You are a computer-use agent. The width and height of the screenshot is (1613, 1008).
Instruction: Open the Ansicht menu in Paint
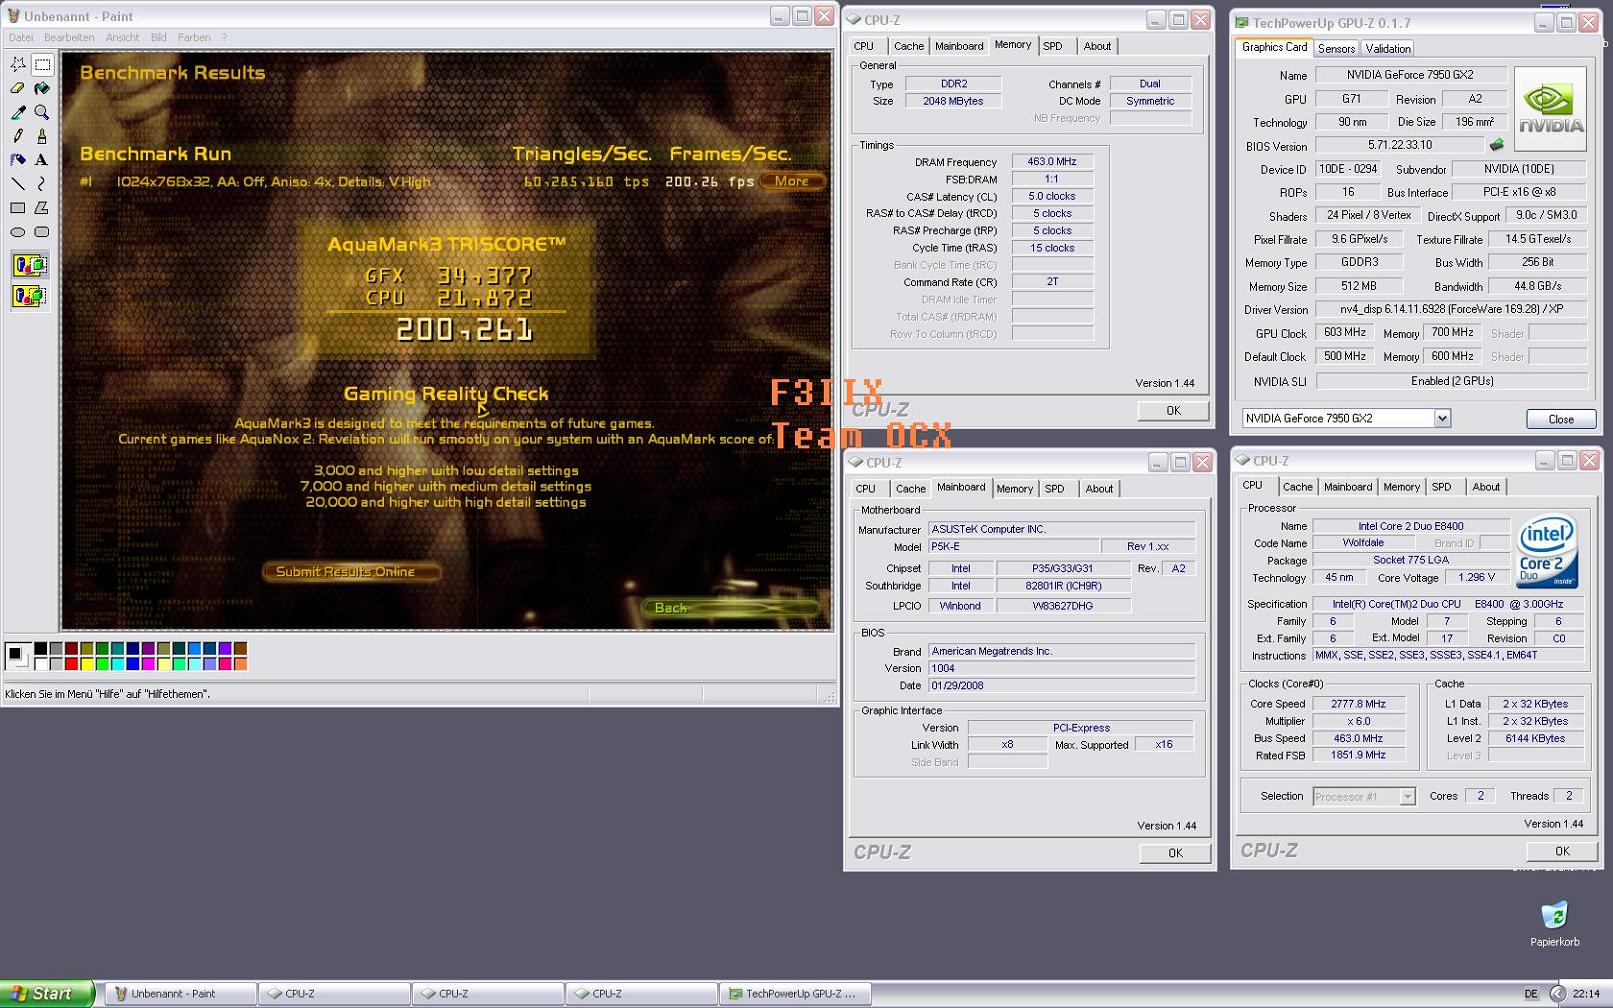pos(123,37)
